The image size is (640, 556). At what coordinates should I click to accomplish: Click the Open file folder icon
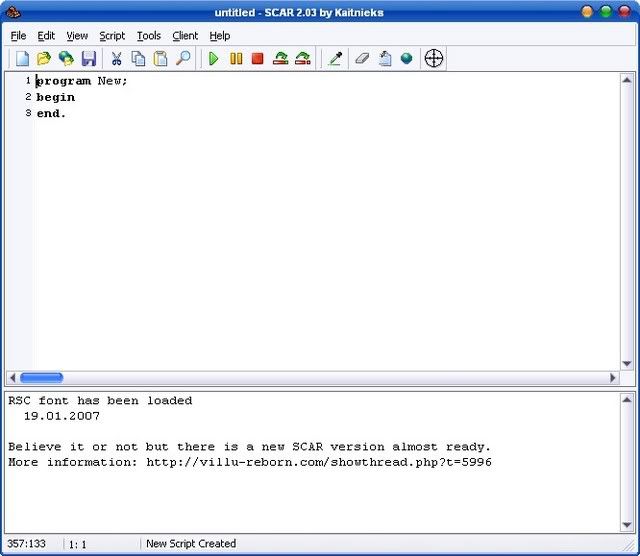(x=44, y=59)
